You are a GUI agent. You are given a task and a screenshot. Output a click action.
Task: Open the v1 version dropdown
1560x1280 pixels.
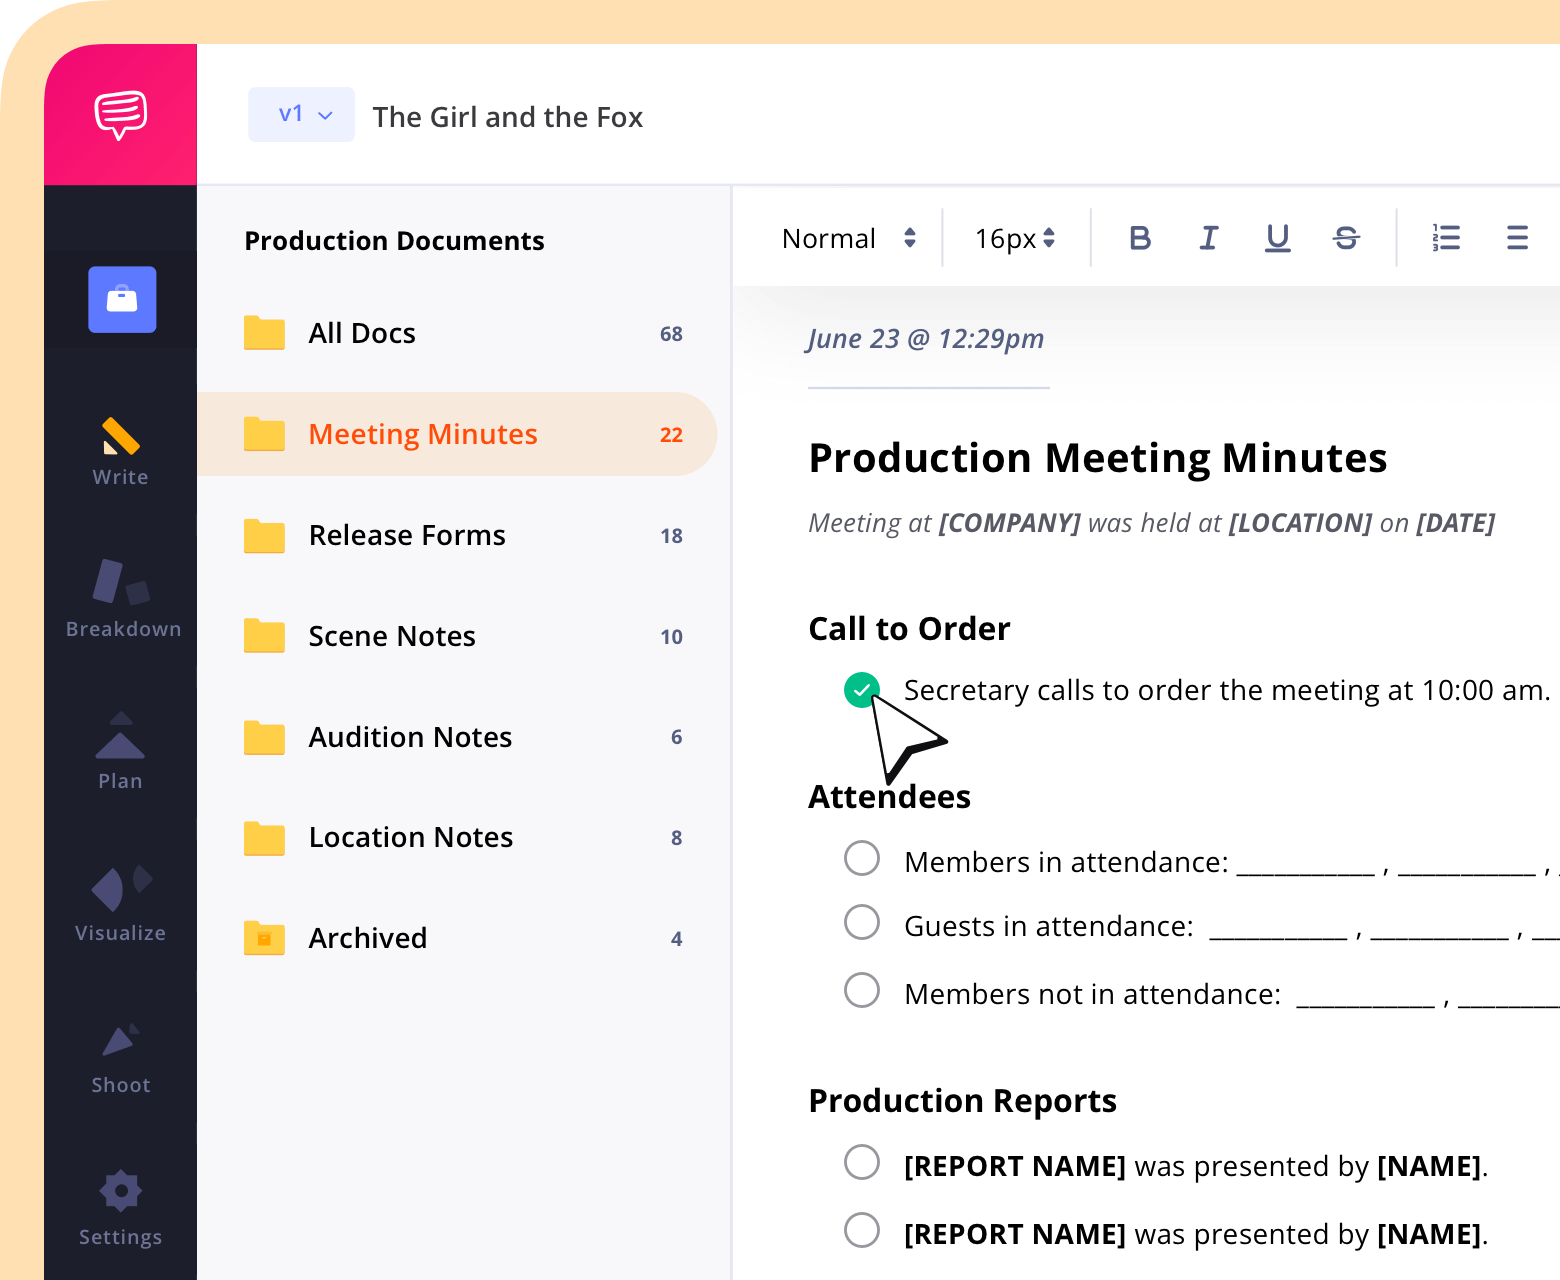(301, 114)
